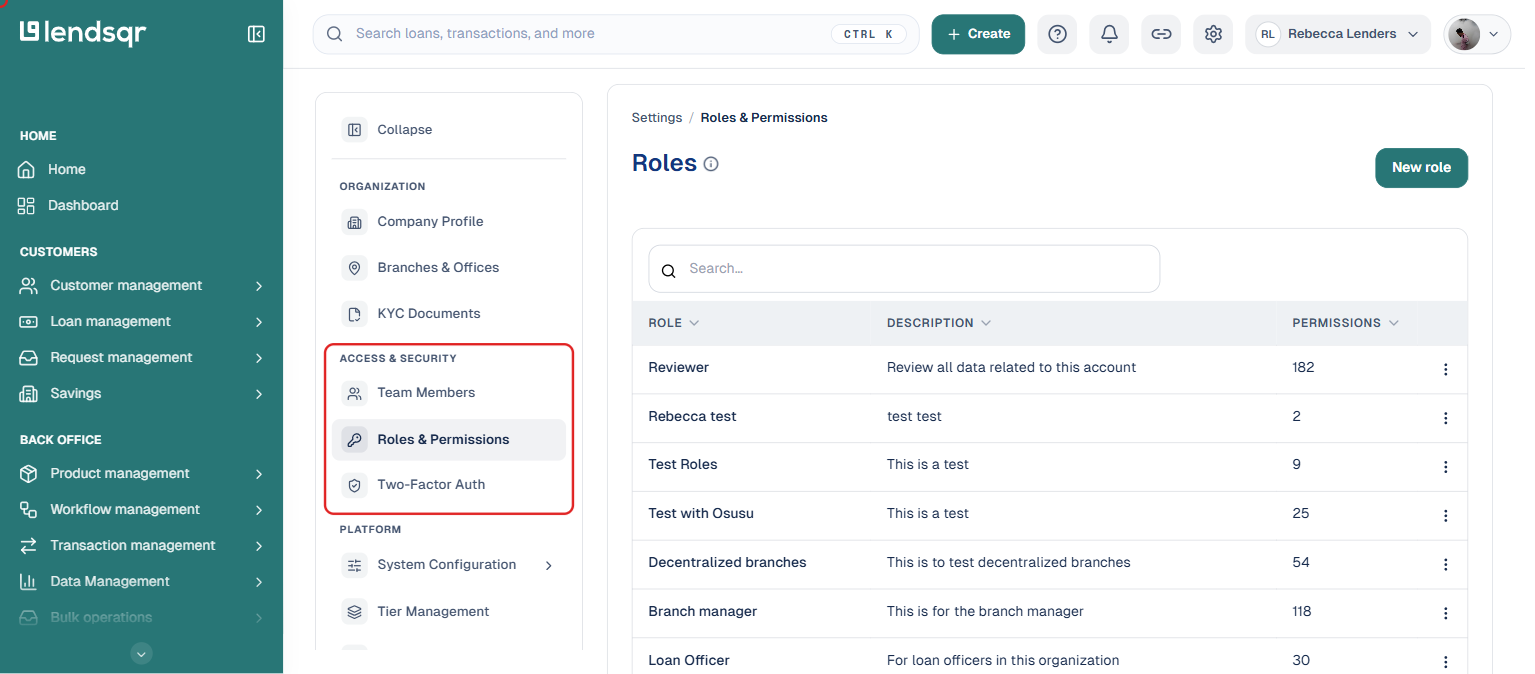Open kebab menu for Reviewer role
This screenshot has height=674, width=1535.
1445,369
